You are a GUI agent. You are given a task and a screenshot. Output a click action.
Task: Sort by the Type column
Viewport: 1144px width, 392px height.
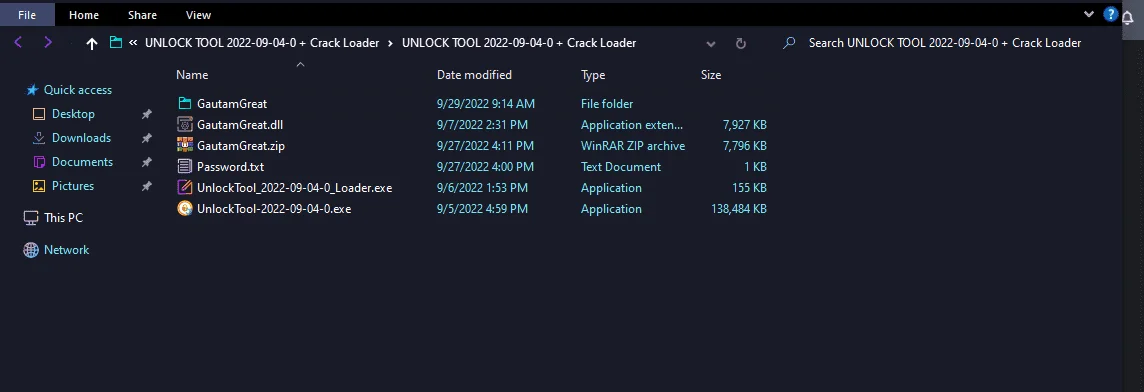[x=592, y=74]
